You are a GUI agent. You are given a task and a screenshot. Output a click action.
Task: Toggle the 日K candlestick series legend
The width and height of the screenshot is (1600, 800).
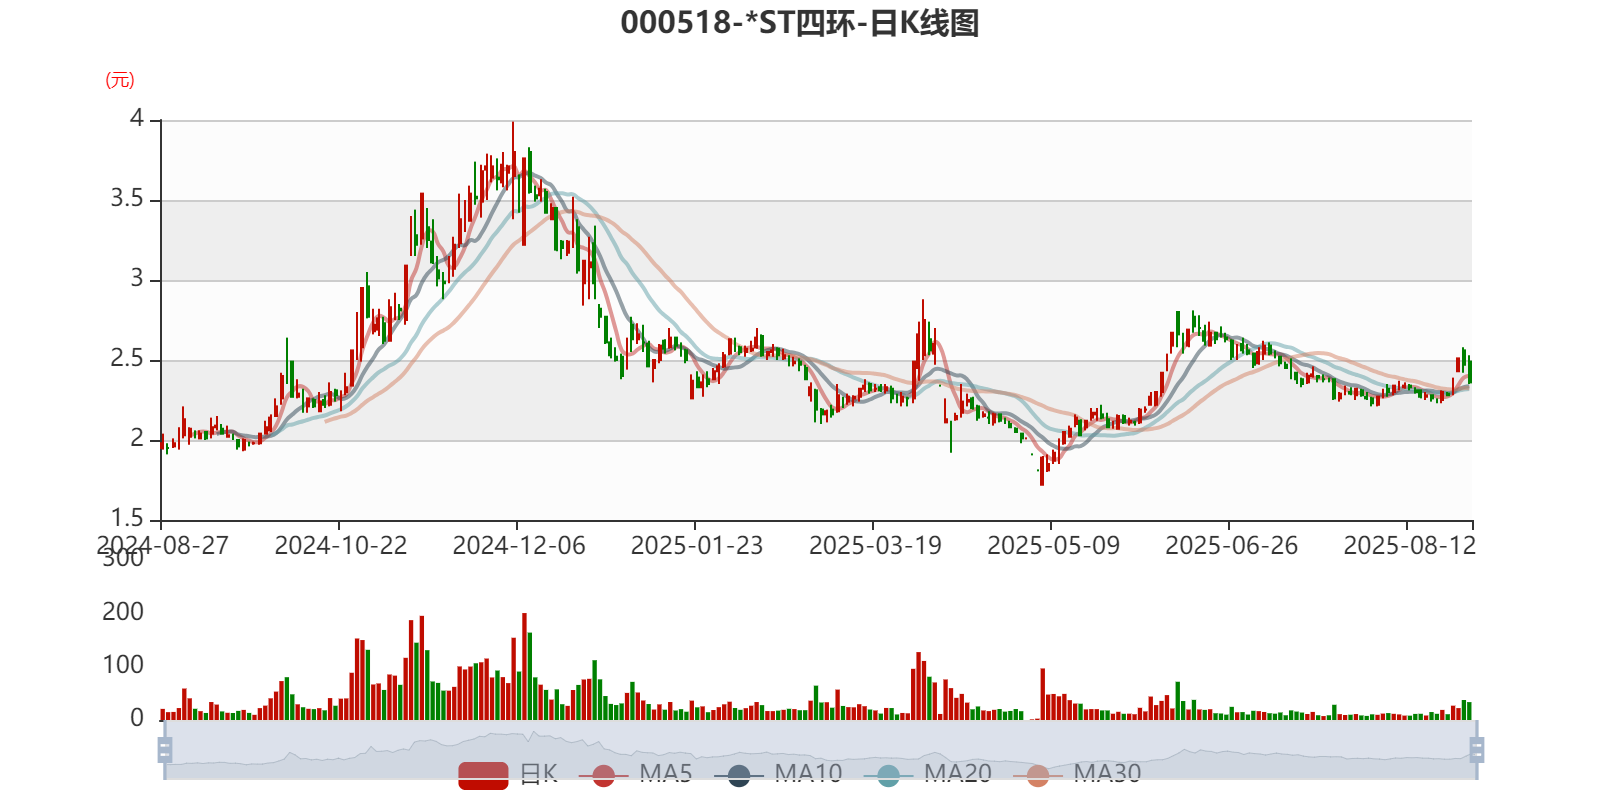click(x=508, y=774)
